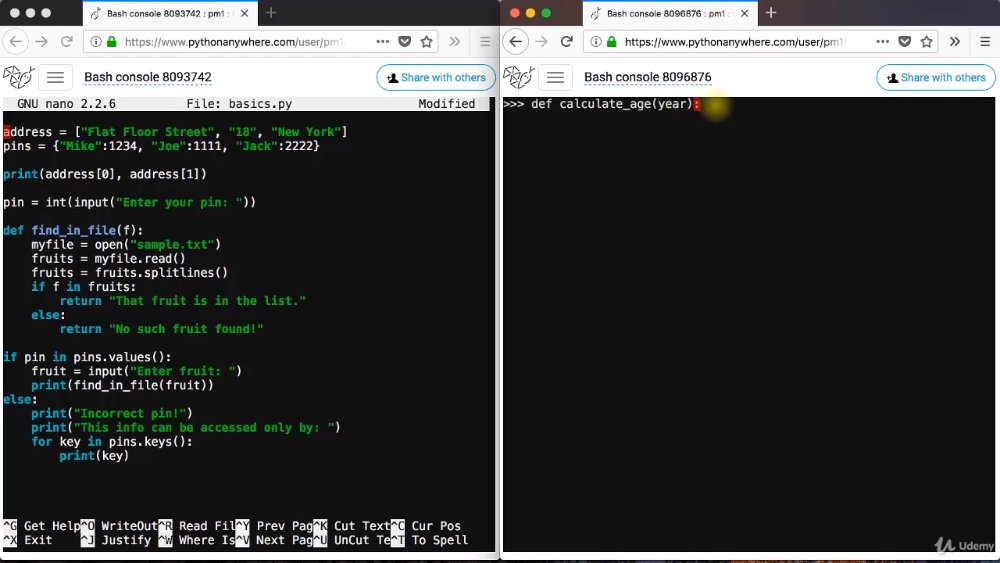This screenshot has height=563, width=1000.
Task: Go forward in right browser window
Action: (x=541, y=41)
